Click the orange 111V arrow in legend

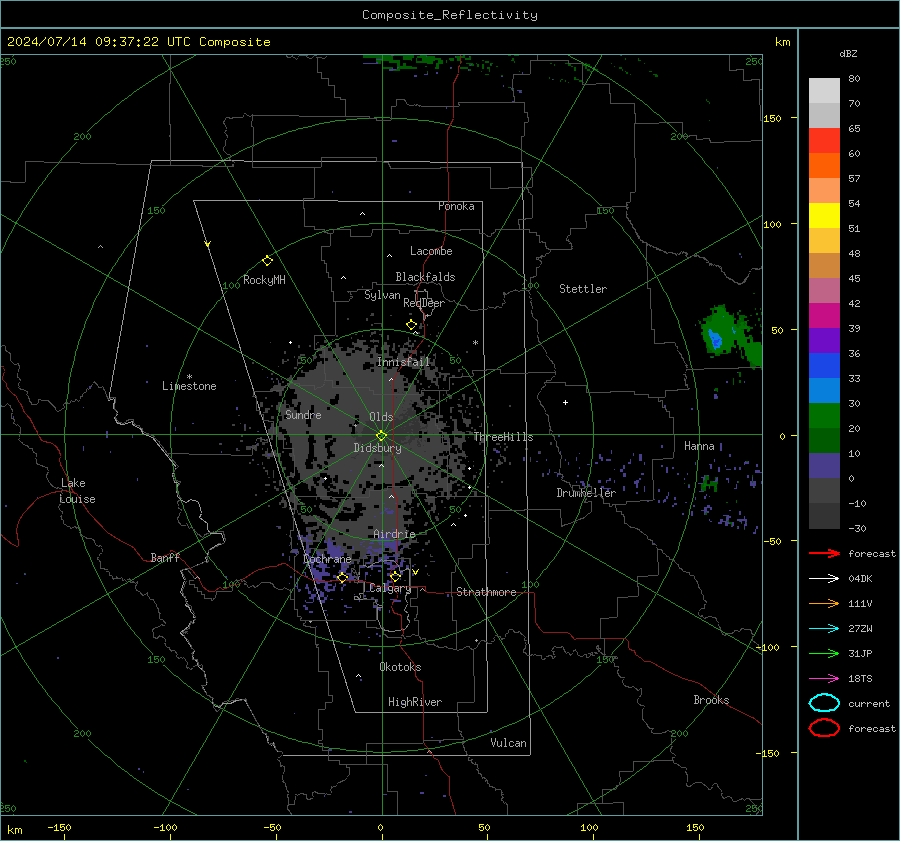click(x=824, y=603)
